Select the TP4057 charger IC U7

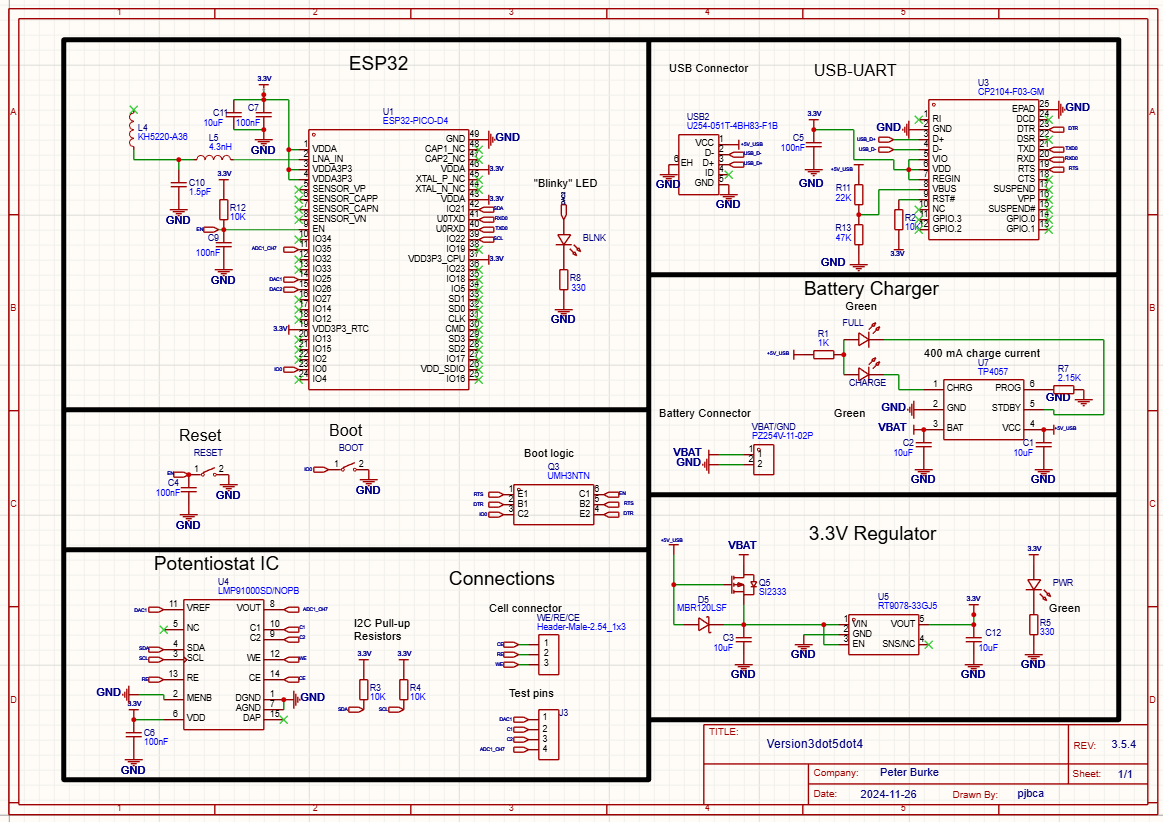point(984,409)
